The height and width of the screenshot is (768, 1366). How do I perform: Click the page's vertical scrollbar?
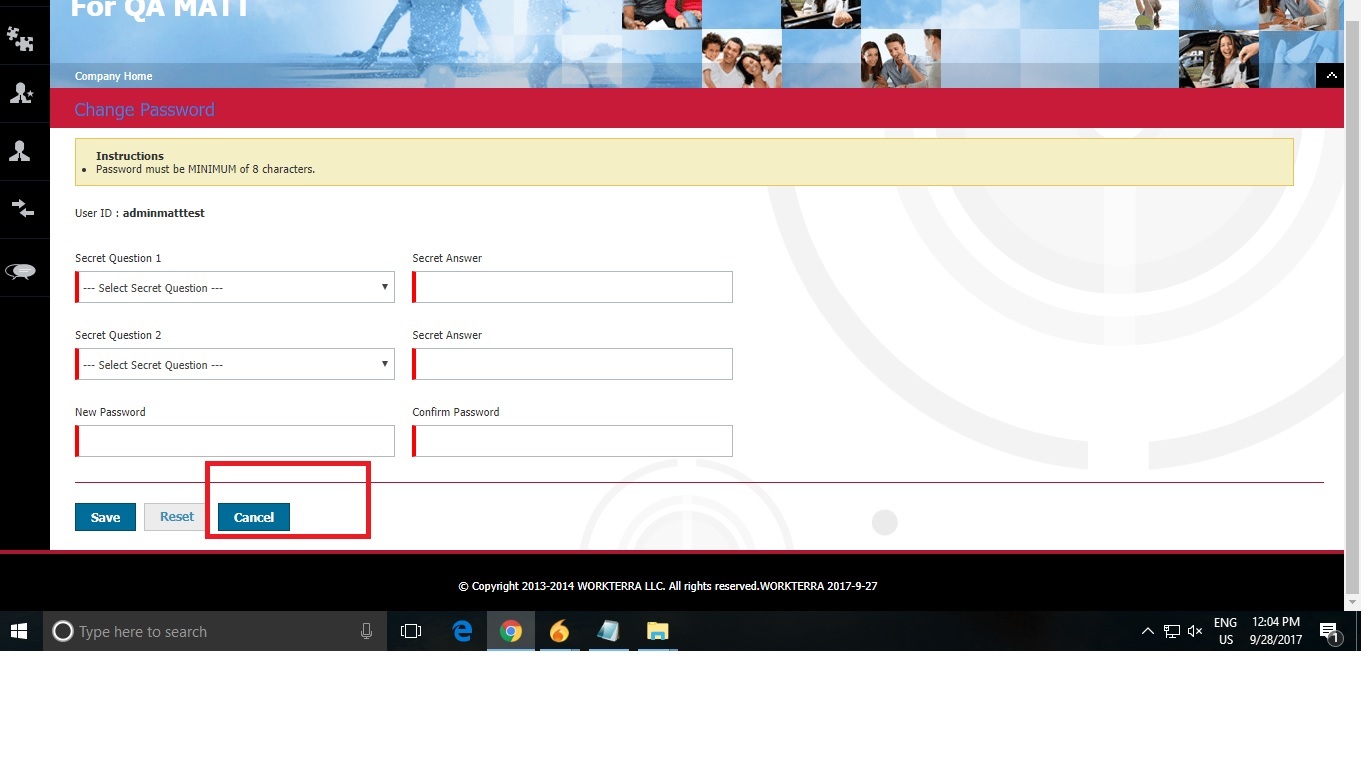[x=1353, y=300]
